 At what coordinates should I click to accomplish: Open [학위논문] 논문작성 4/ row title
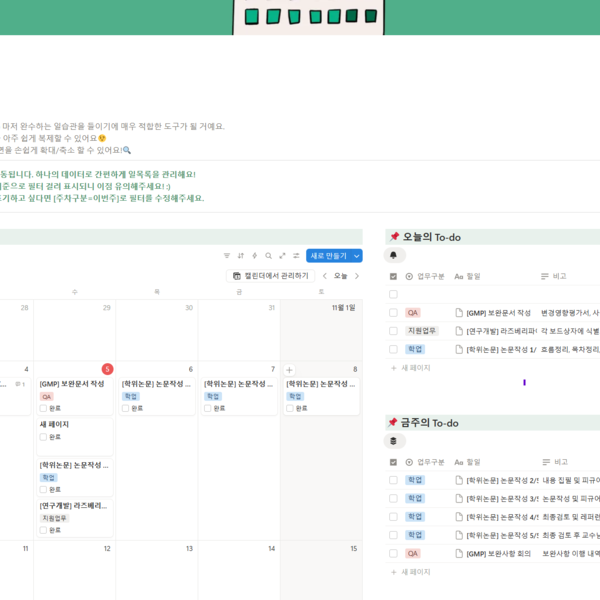502,517
